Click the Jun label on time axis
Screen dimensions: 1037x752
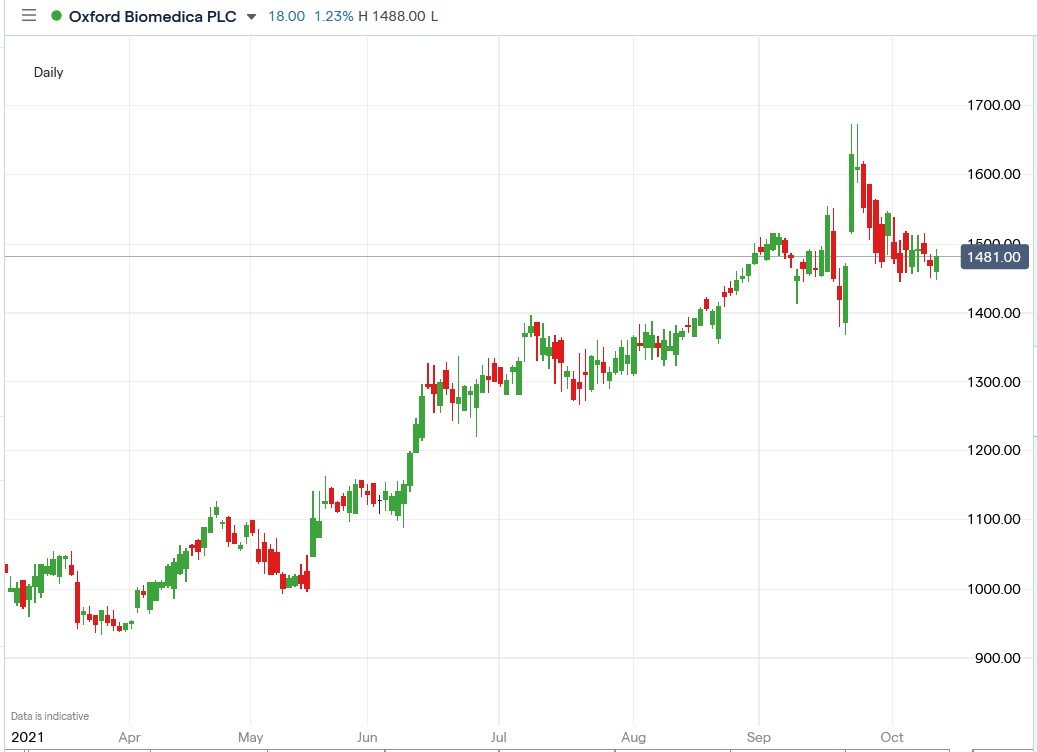pos(367,737)
